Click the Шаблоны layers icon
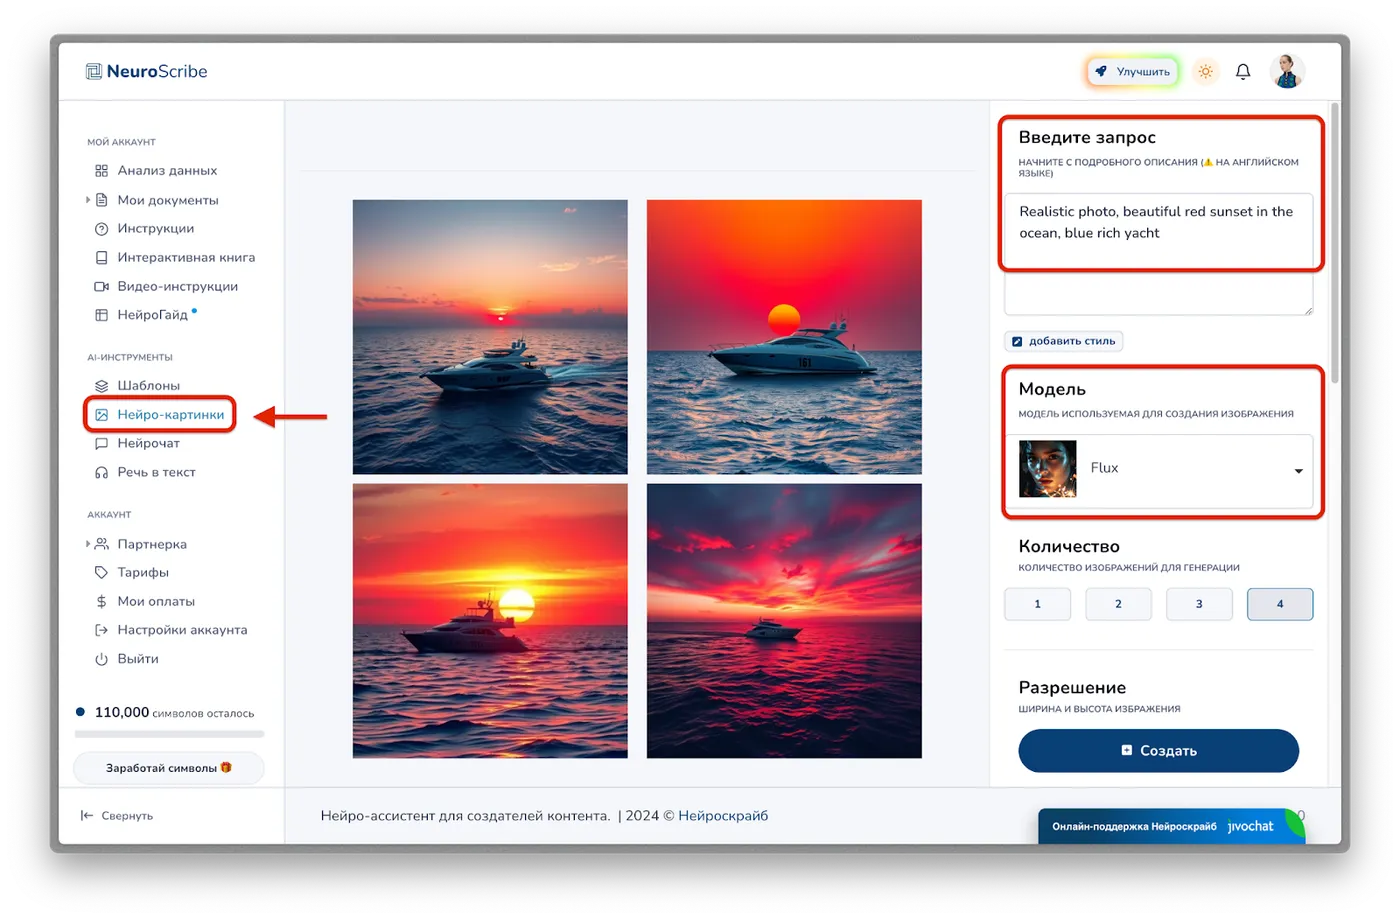 point(101,386)
